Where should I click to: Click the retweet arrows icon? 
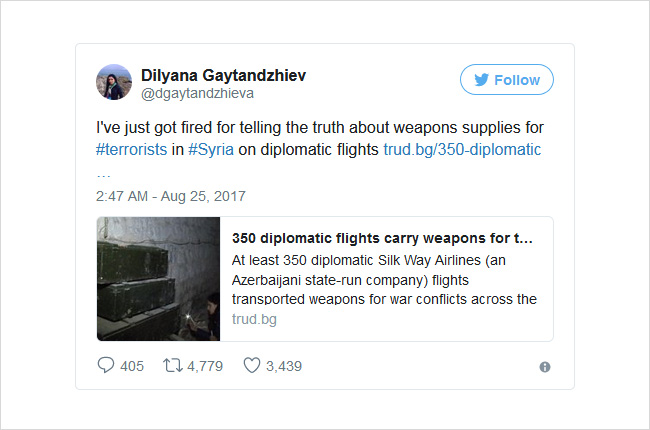coord(172,366)
